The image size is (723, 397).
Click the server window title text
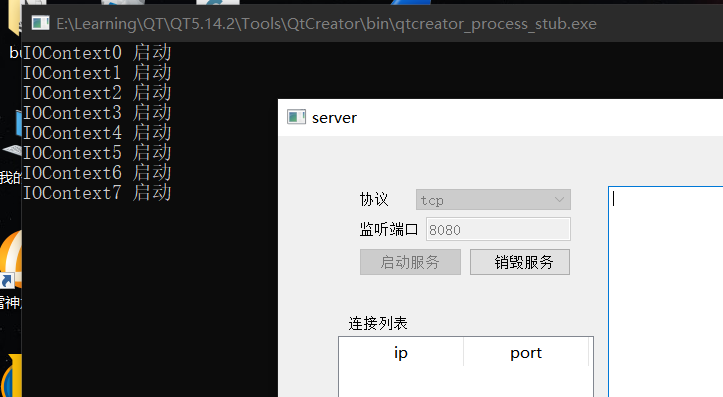(x=334, y=118)
